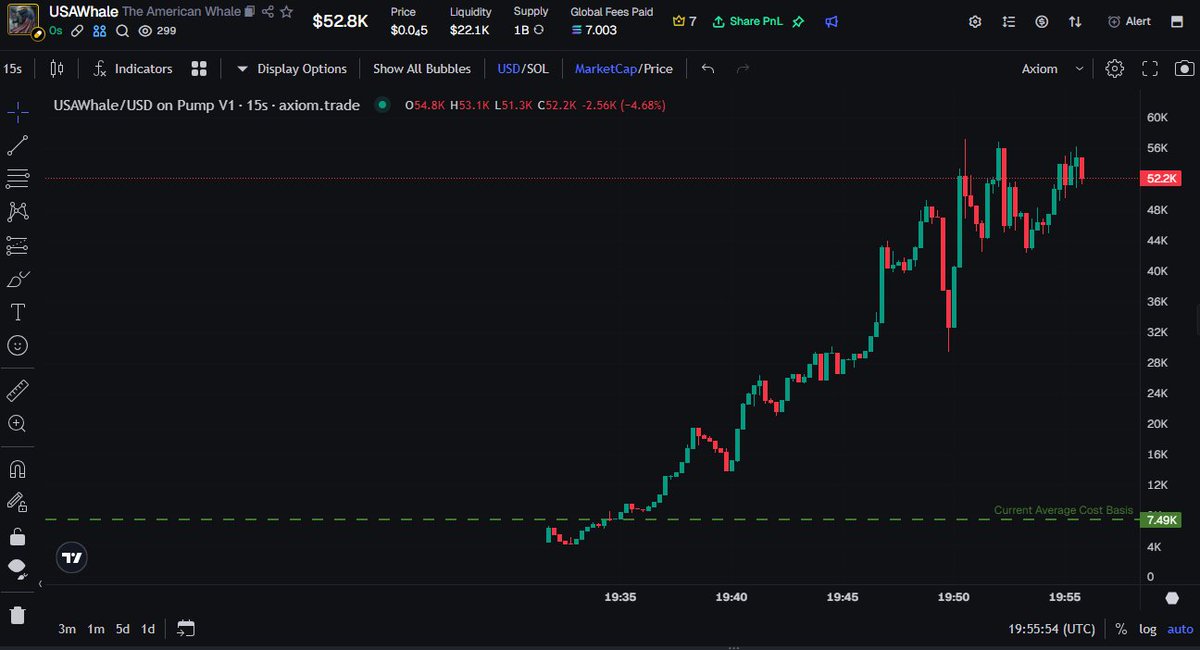
Task: Toggle magnet mode for drawings
Action: coord(17,468)
